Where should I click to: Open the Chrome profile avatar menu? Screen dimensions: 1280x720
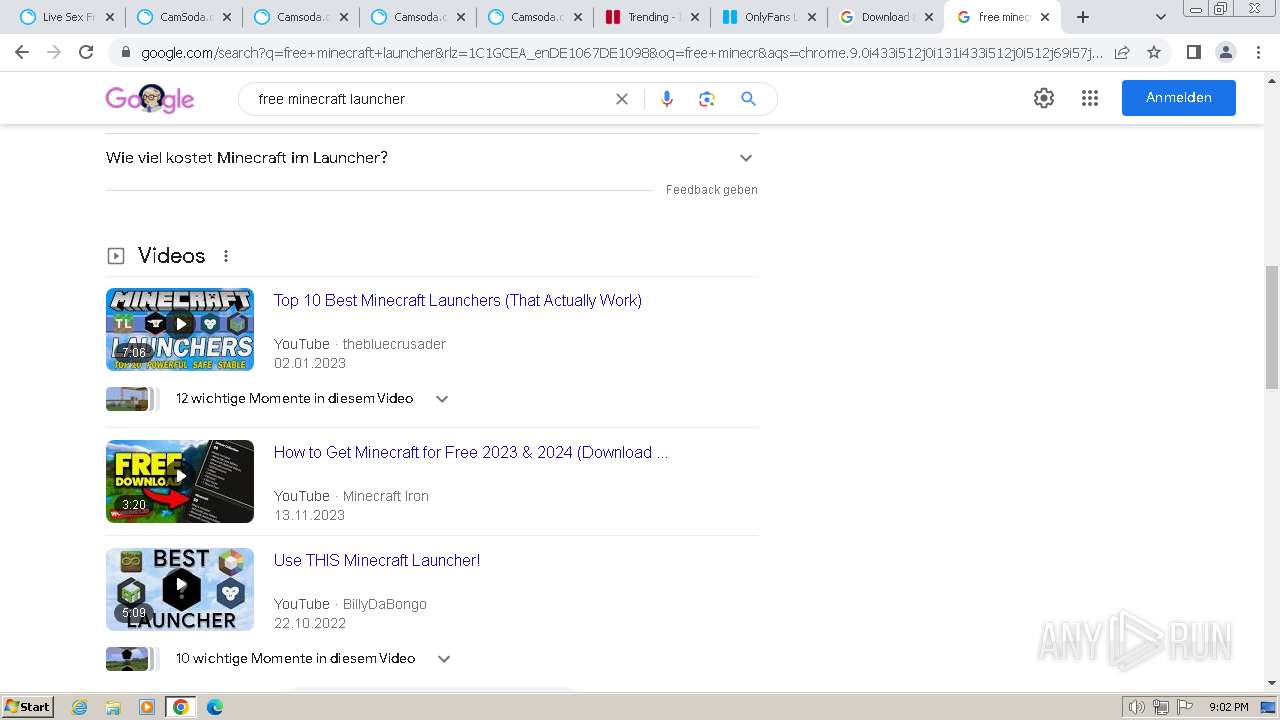1225,52
